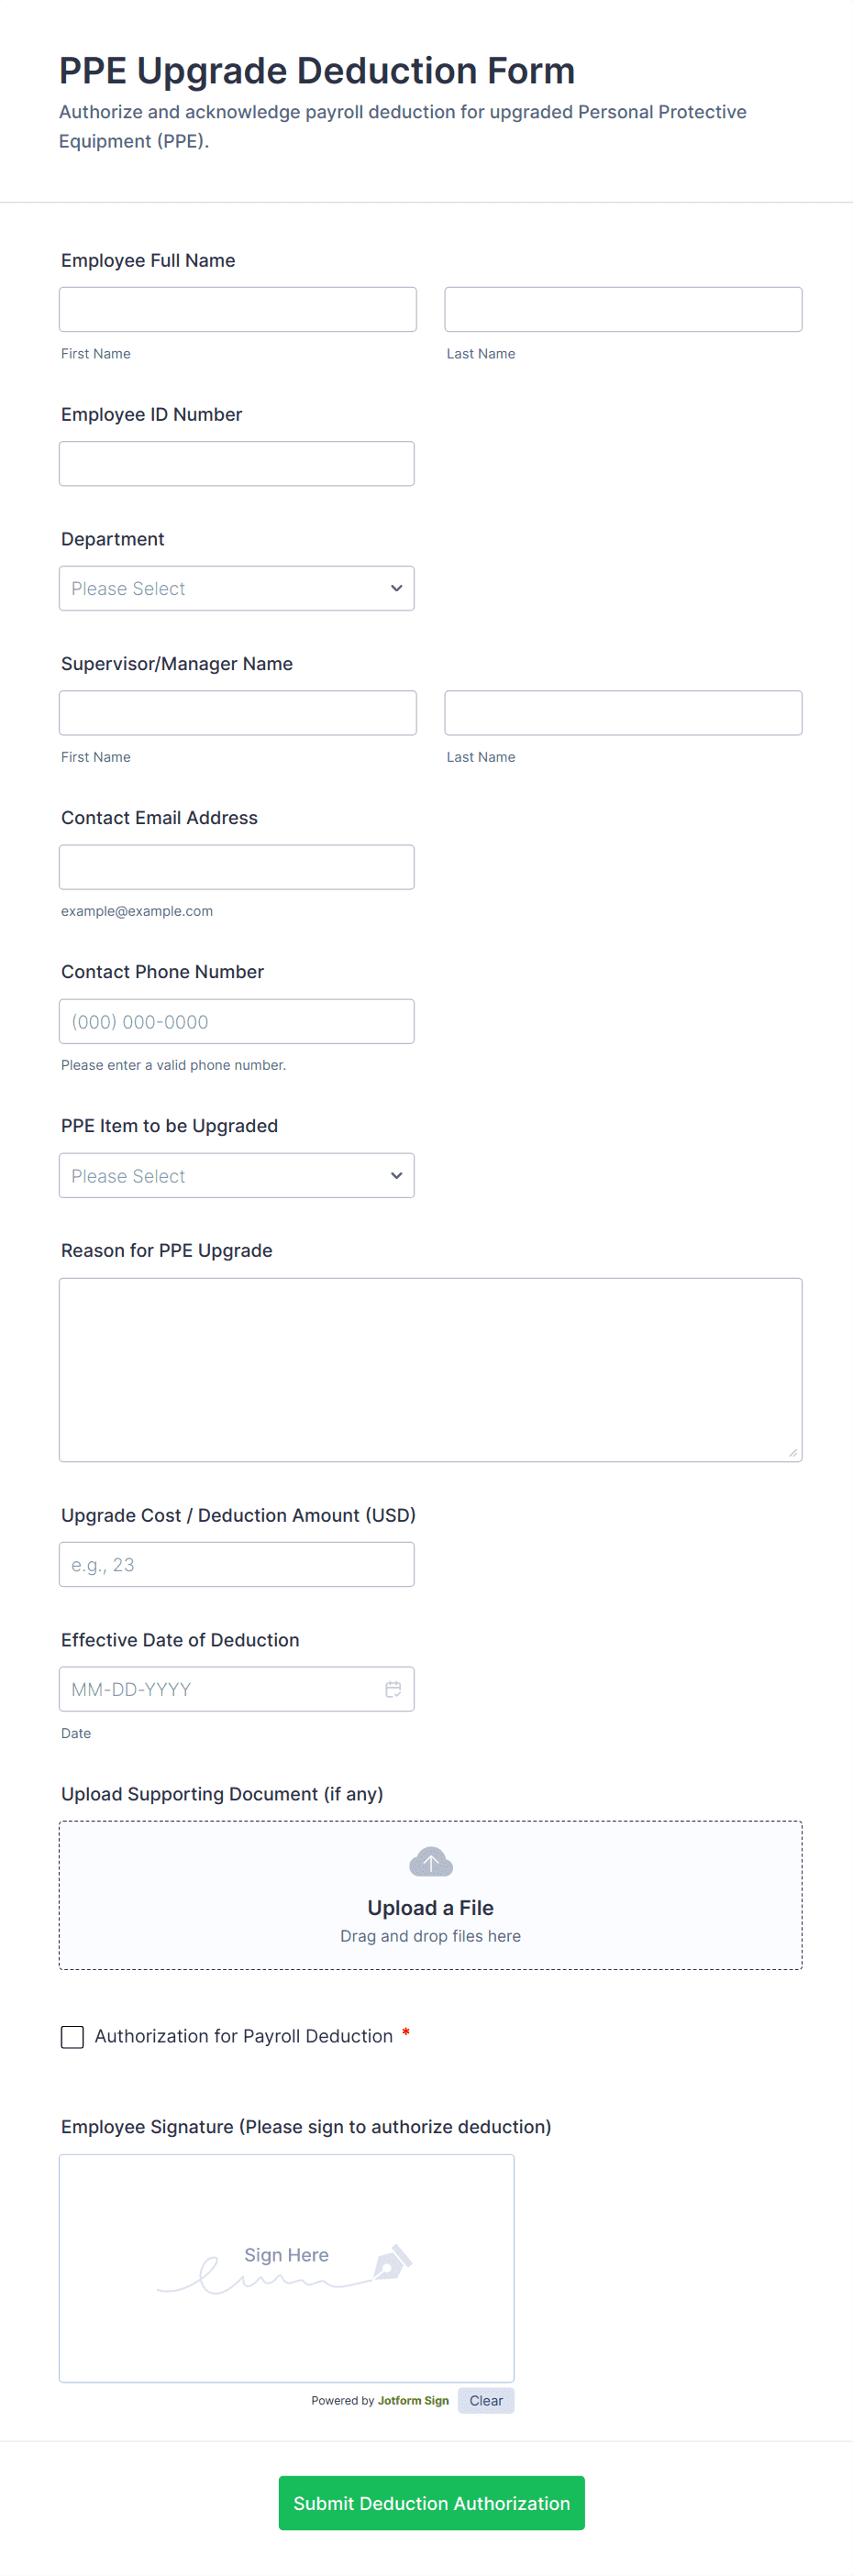Open the Jotform Sign link
The image size is (853, 2576).
coord(413,2400)
